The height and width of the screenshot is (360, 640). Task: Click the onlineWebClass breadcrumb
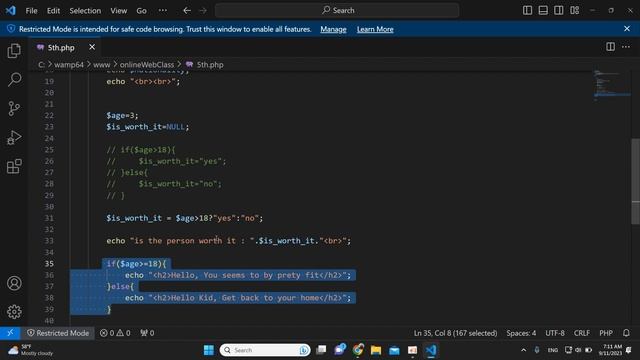click(147, 64)
